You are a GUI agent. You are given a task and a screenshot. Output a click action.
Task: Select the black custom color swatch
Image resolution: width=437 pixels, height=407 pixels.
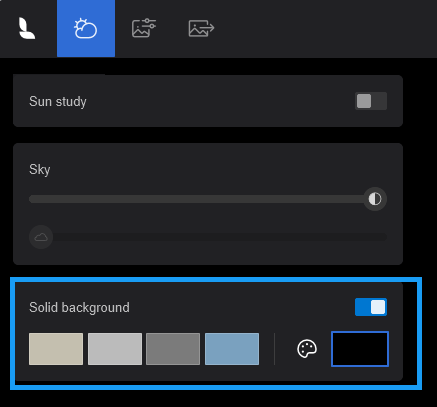360,349
